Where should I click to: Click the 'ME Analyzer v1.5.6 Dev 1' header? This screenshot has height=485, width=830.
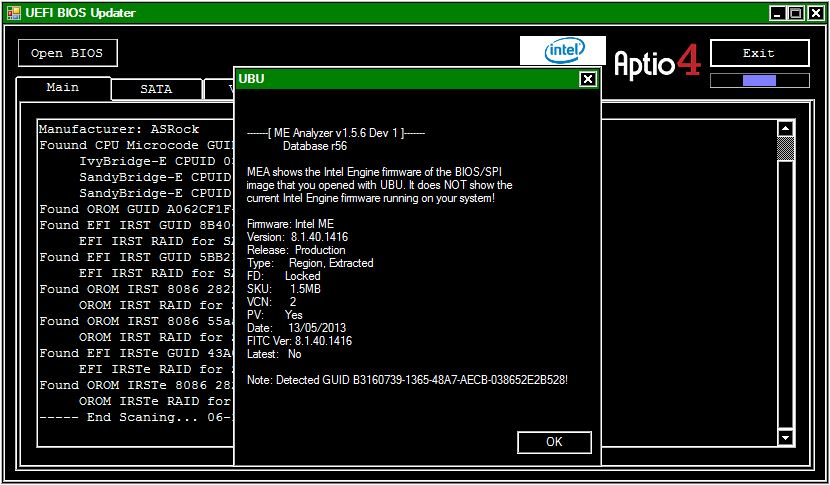pyautogui.click(x=336, y=133)
